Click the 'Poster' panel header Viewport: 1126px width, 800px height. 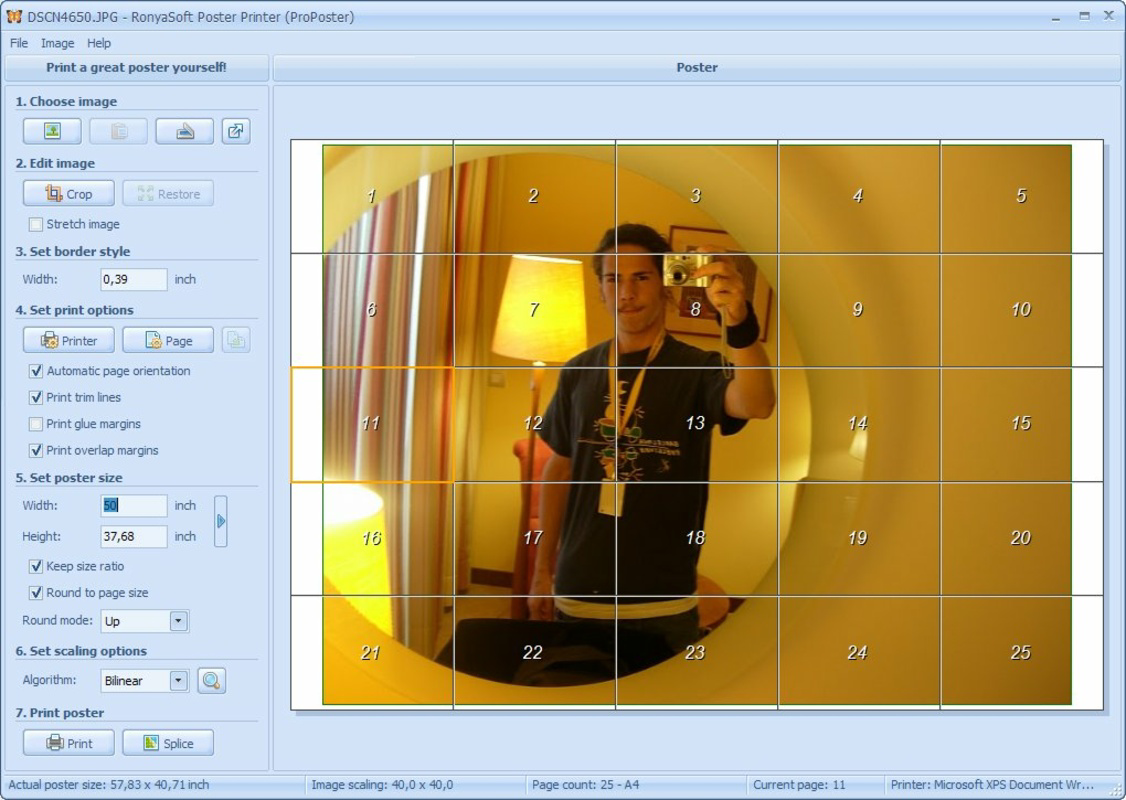[697, 68]
